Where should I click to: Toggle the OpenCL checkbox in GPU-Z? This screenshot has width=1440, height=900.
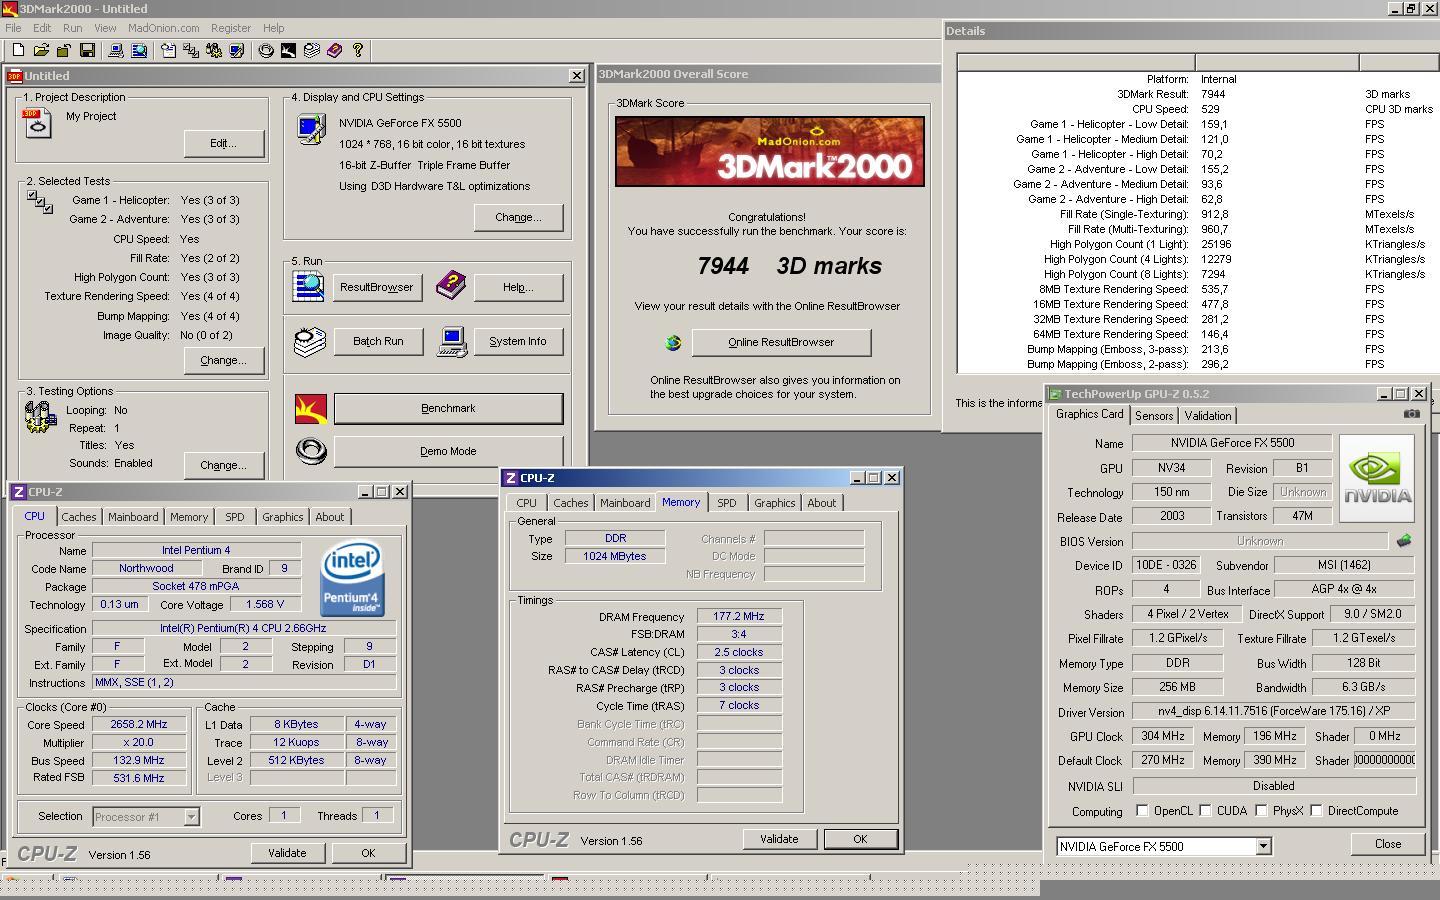1142,811
